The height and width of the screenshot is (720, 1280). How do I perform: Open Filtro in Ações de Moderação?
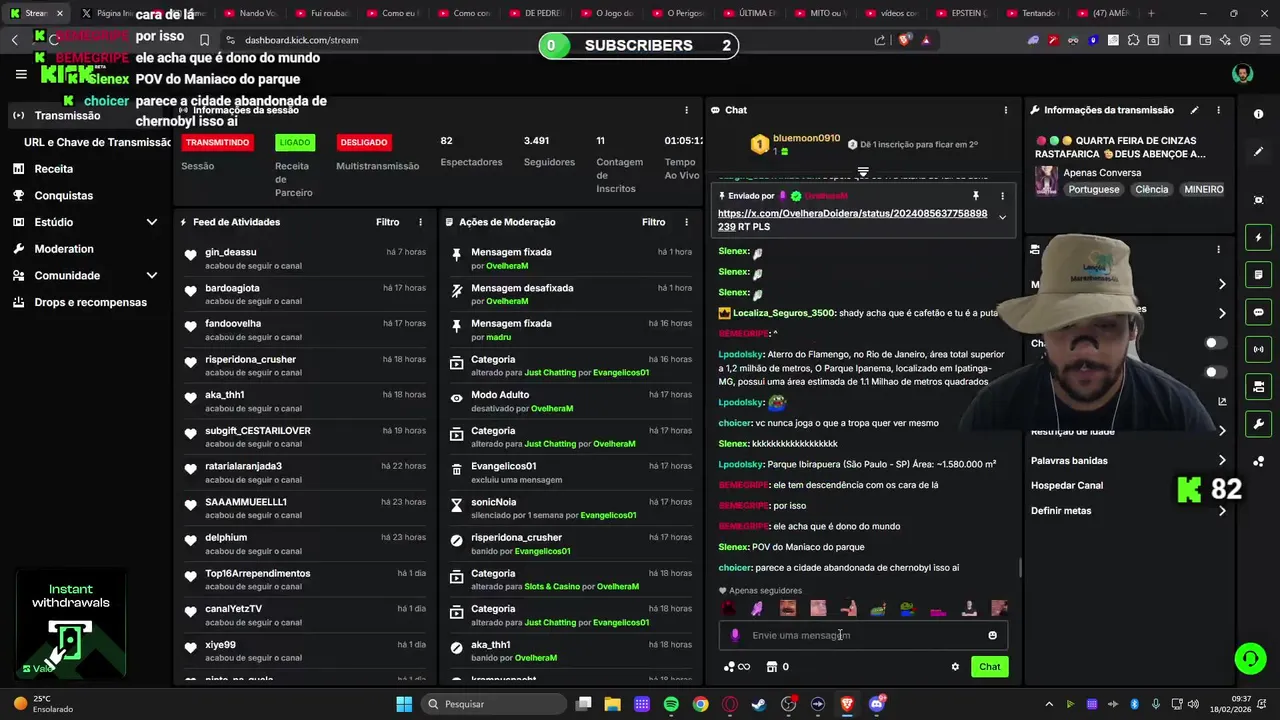[x=653, y=222]
